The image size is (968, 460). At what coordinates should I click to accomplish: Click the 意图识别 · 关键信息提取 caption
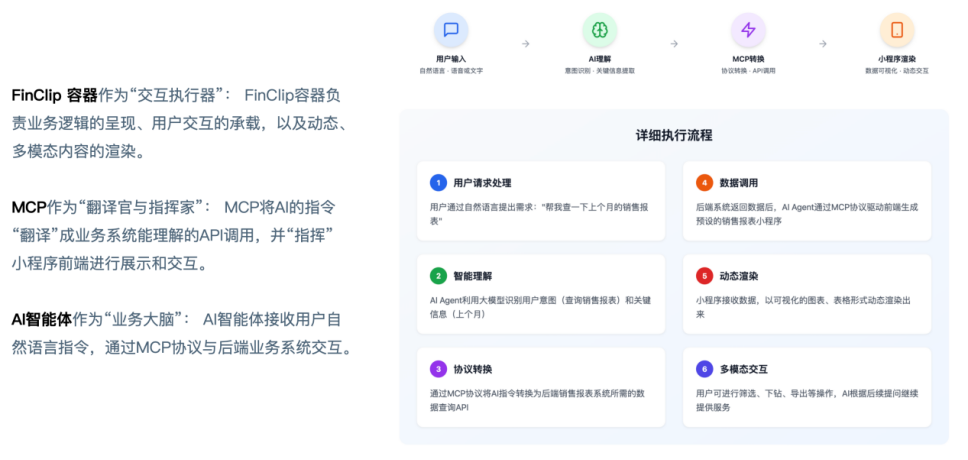[599, 71]
